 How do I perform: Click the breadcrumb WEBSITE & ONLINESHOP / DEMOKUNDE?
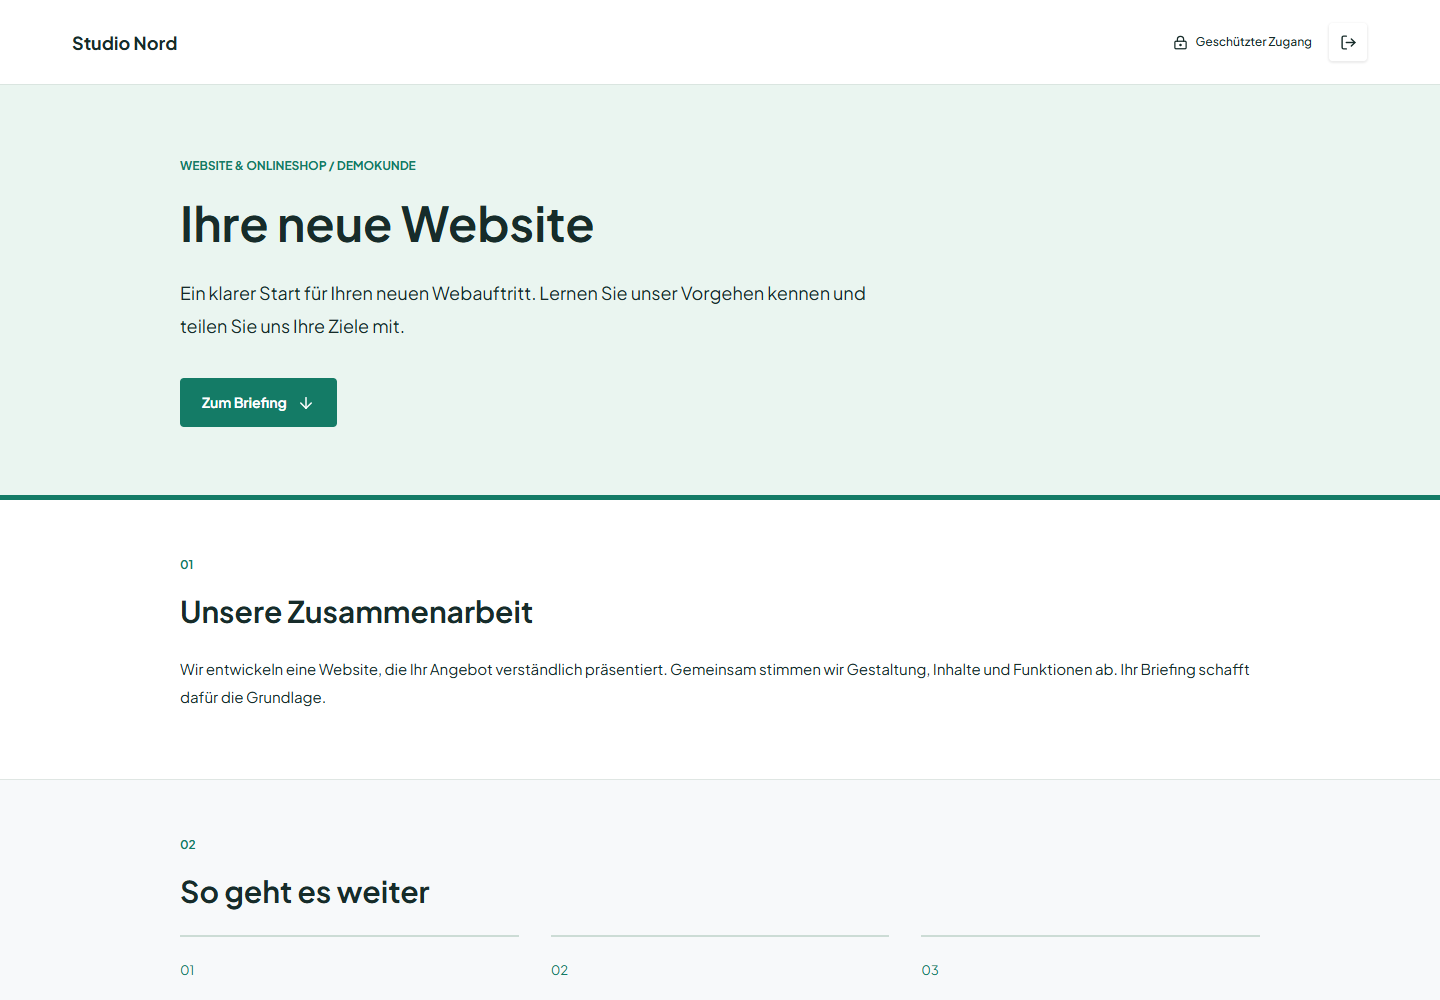(x=298, y=166)
